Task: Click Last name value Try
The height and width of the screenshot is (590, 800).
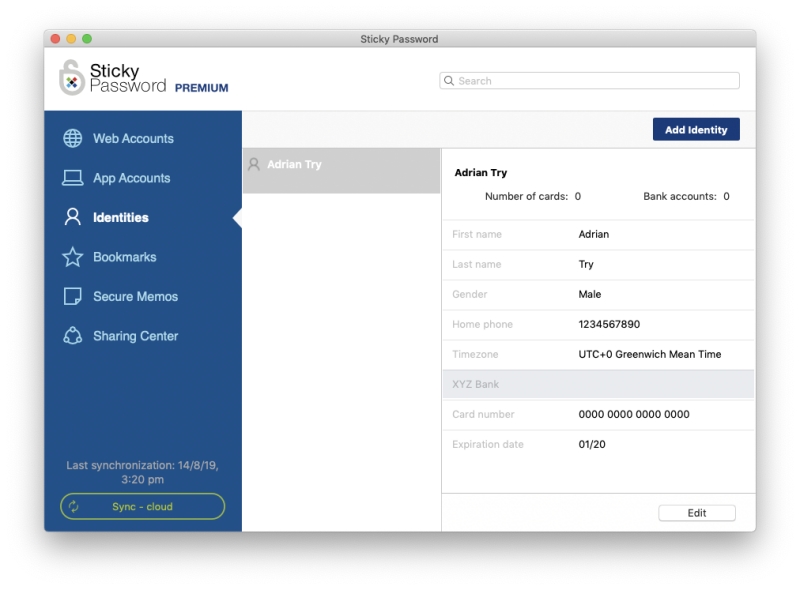Action: pos(586,264)
